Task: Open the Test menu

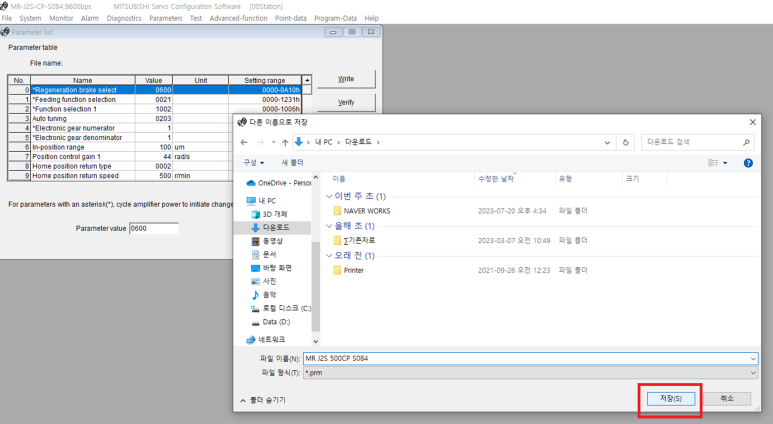Action: pos(196,18)
